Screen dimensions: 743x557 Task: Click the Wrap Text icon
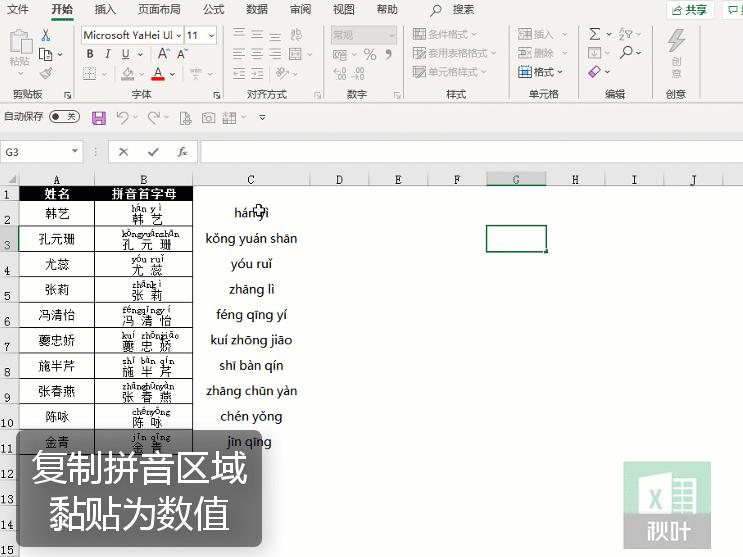(x=296, y=35)
